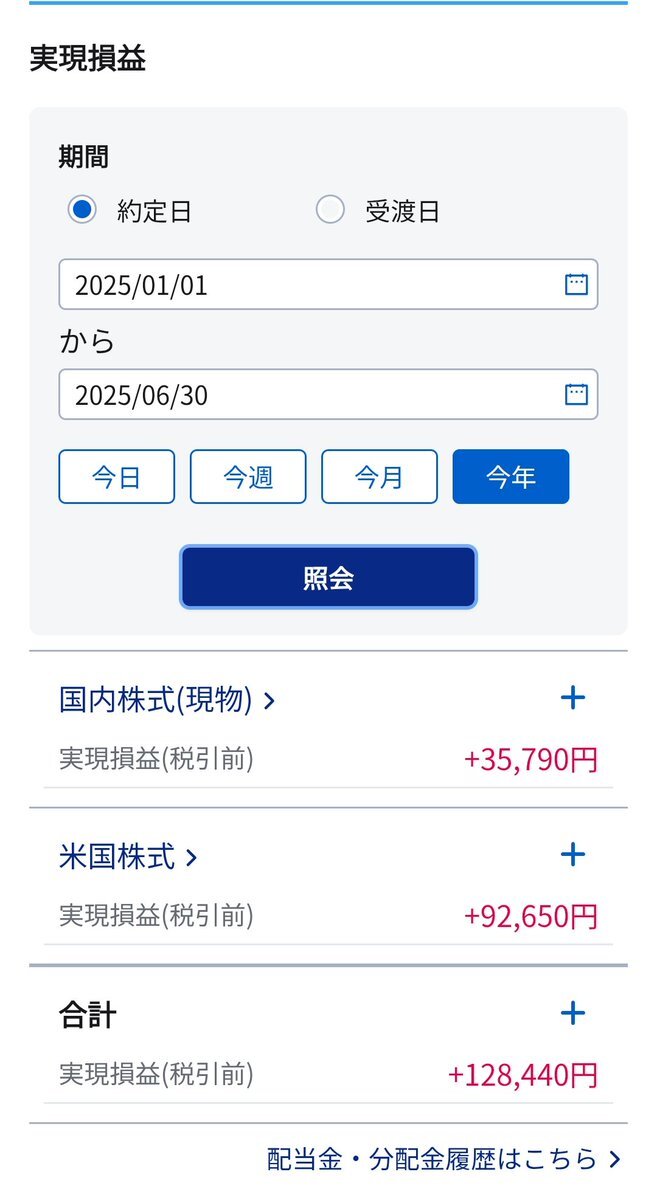
Task: Click the 2025/01/01 start date field
Action: tap(328, 284)
